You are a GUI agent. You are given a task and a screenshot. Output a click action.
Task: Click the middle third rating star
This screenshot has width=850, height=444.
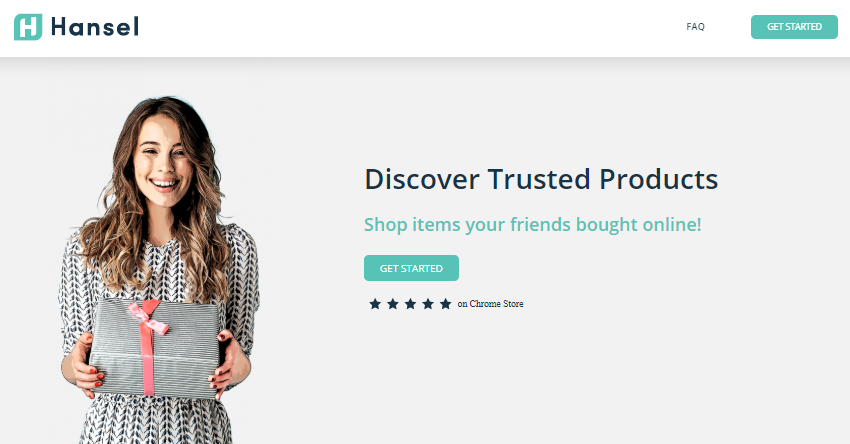coord(410,304)
